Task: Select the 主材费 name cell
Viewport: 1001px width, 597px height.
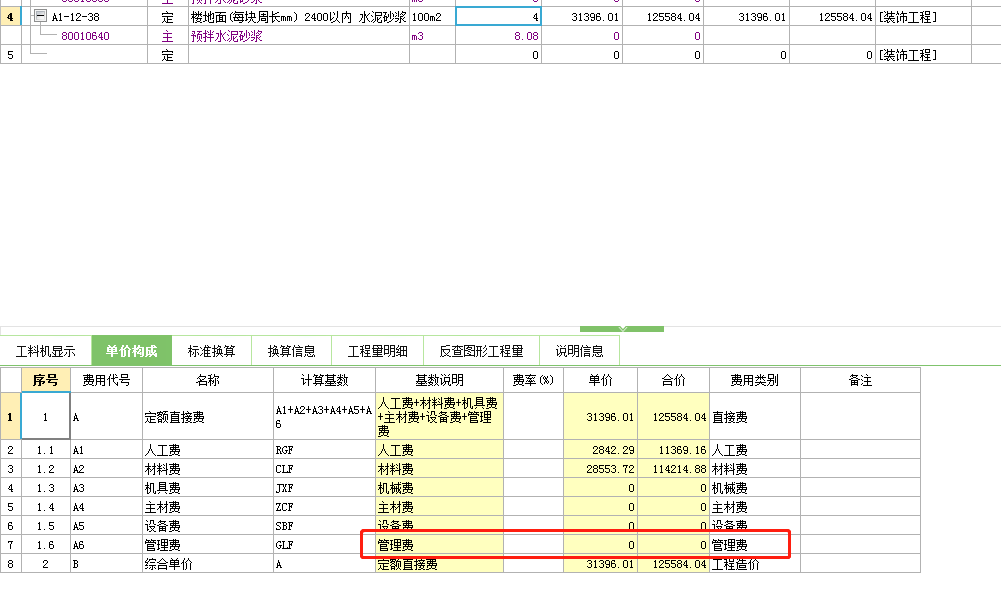Action: [207, 507]
